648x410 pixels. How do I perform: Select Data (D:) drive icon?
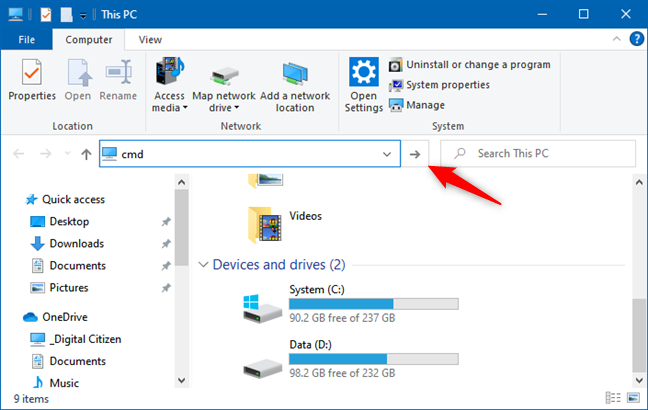click(x=263, y=367)
